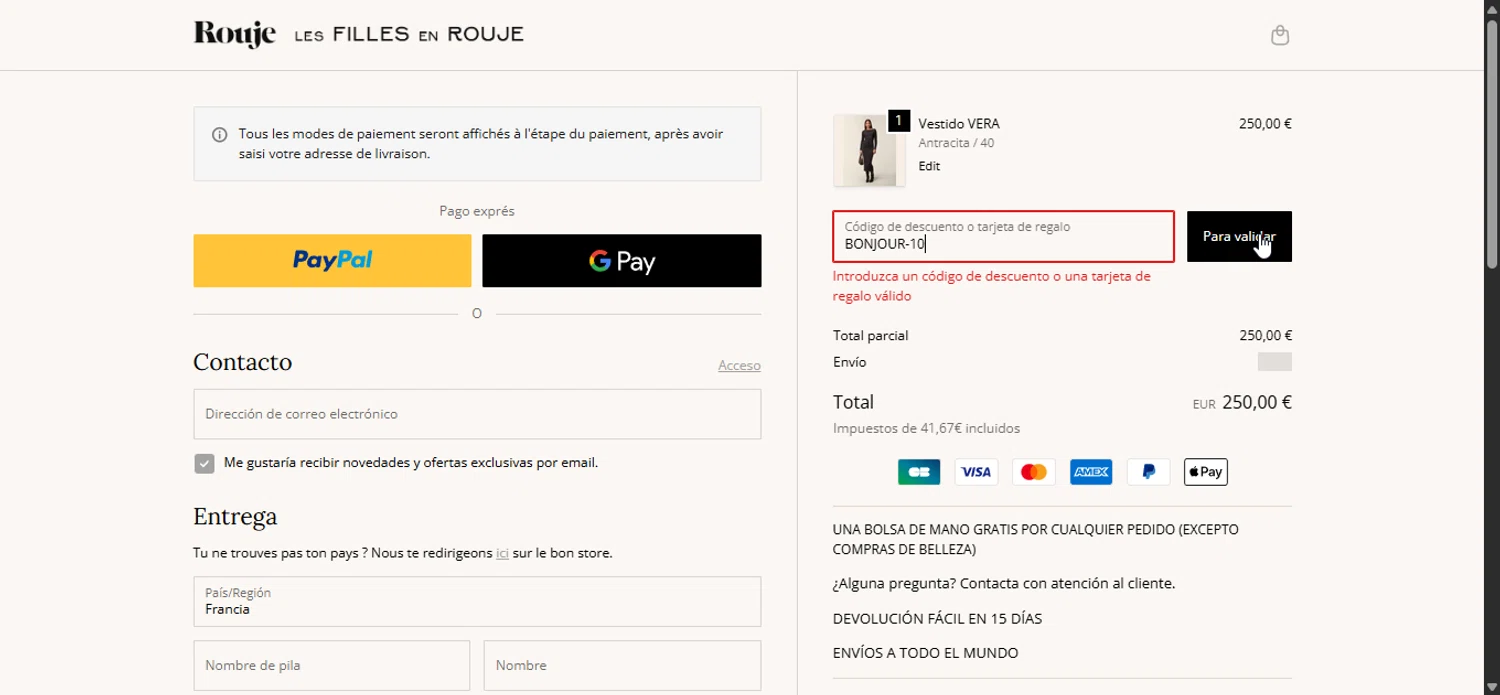Select the small PayPal payment icon
The height and width of the screenshot is (695, 1500).
point(1148,472)
